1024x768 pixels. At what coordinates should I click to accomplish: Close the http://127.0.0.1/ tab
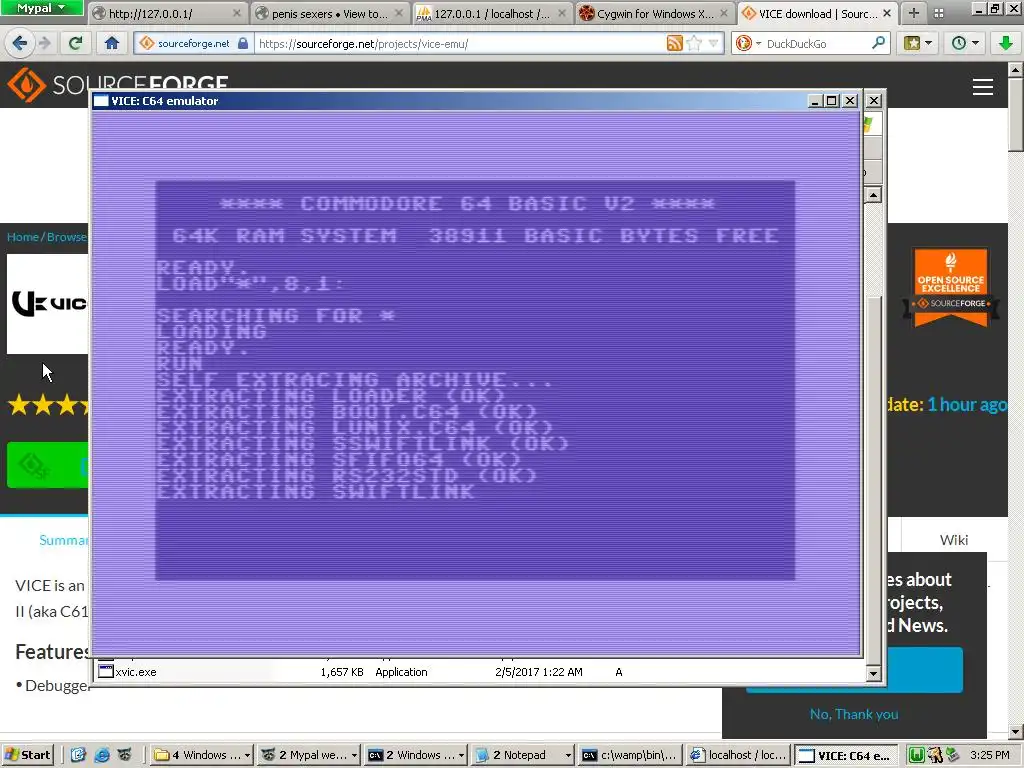[x=236, y=13]
